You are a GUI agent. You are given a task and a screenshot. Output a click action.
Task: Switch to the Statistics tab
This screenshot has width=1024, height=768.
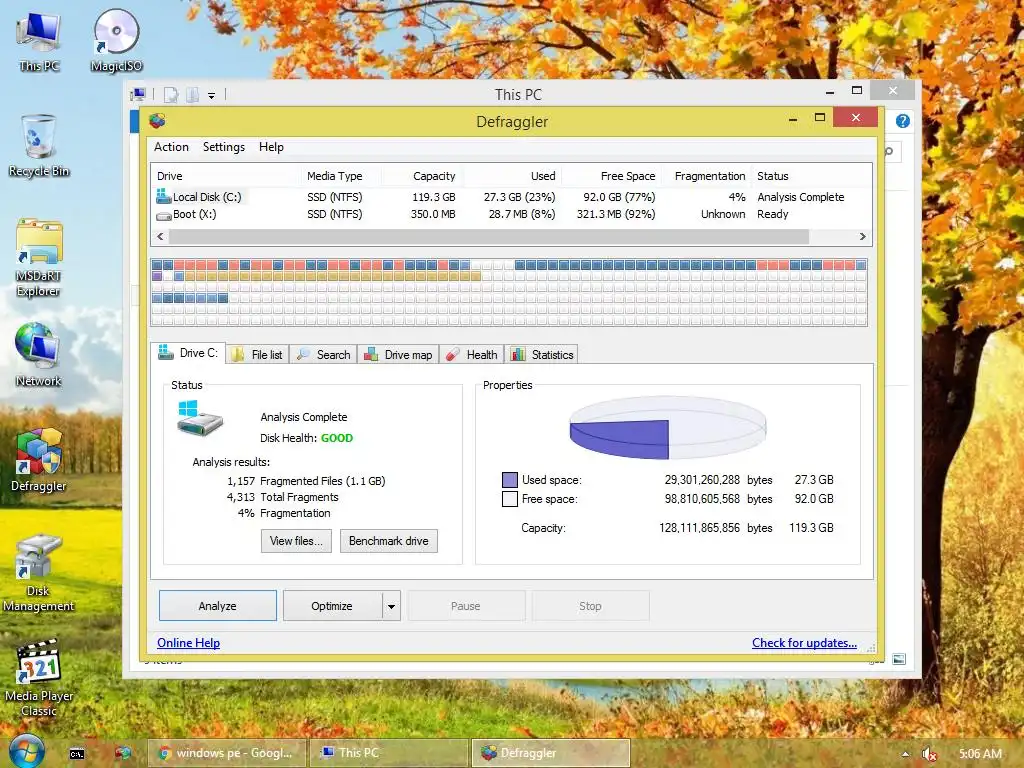(542, 355)
